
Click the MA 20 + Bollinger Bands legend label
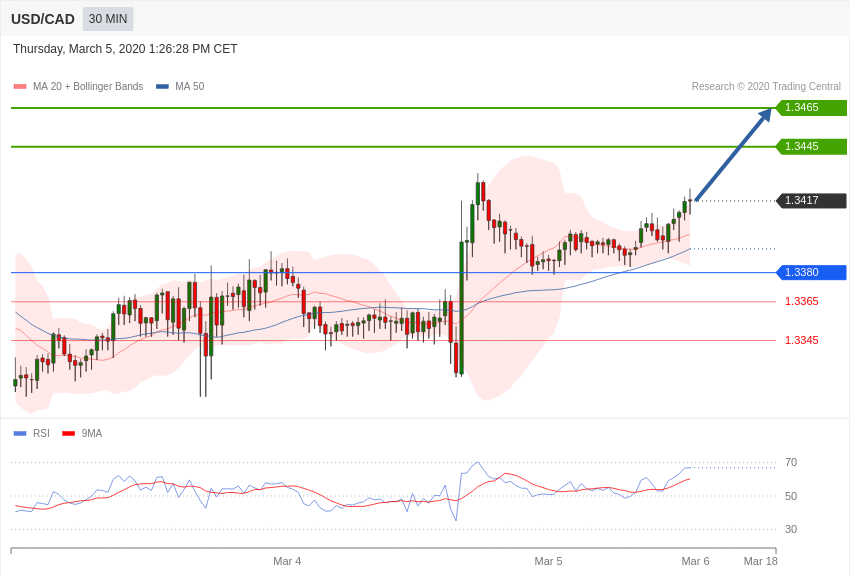click(x=88, y=86)
